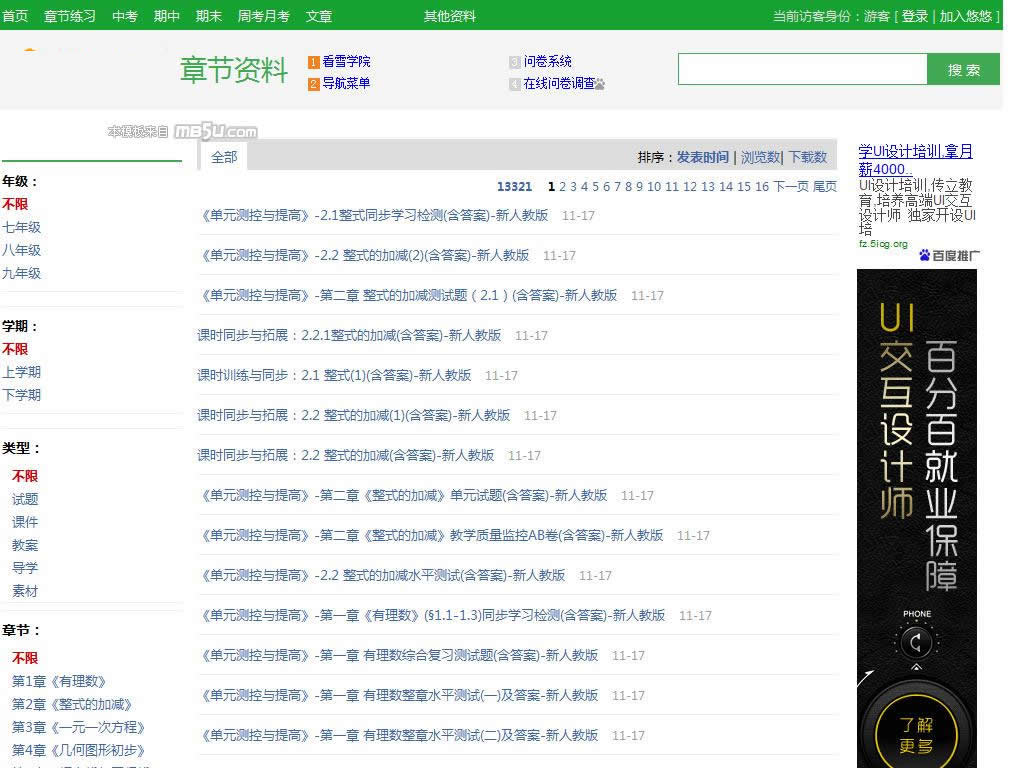The width and height of the screenshot is (1024, 768).
Task: Filter type by 试题
Action: coord(25,499)
